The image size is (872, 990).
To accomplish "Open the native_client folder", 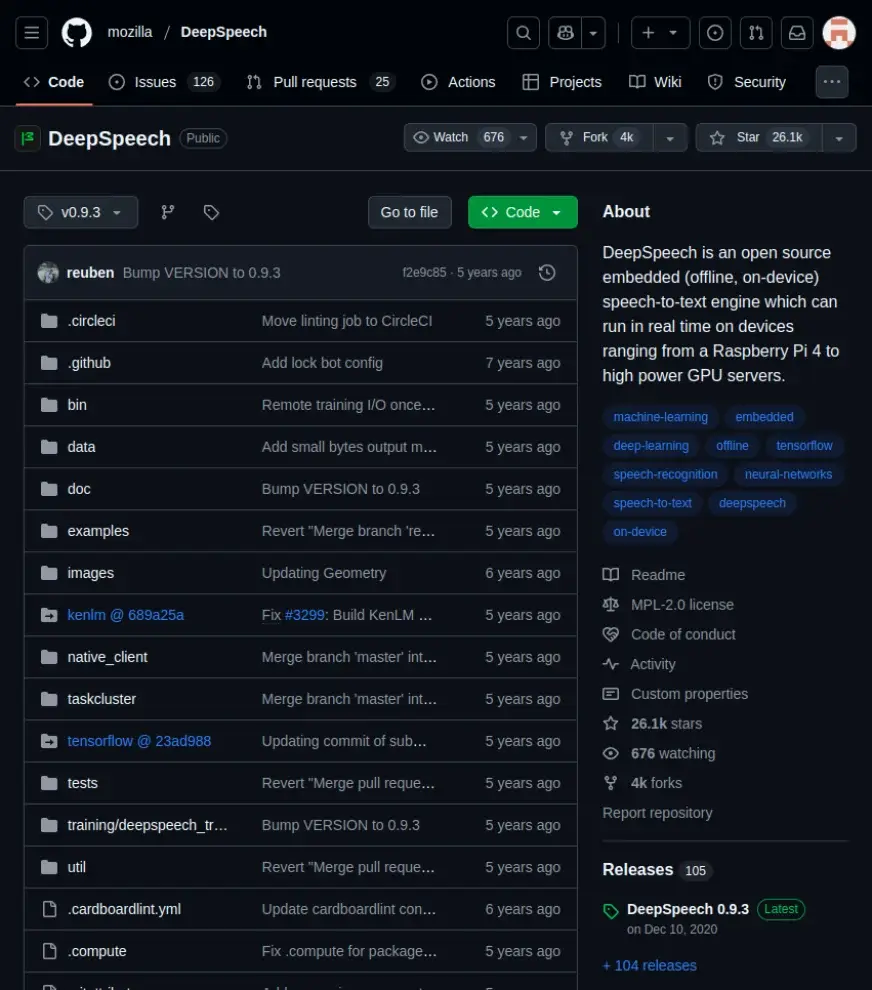I will coord(107,657).
